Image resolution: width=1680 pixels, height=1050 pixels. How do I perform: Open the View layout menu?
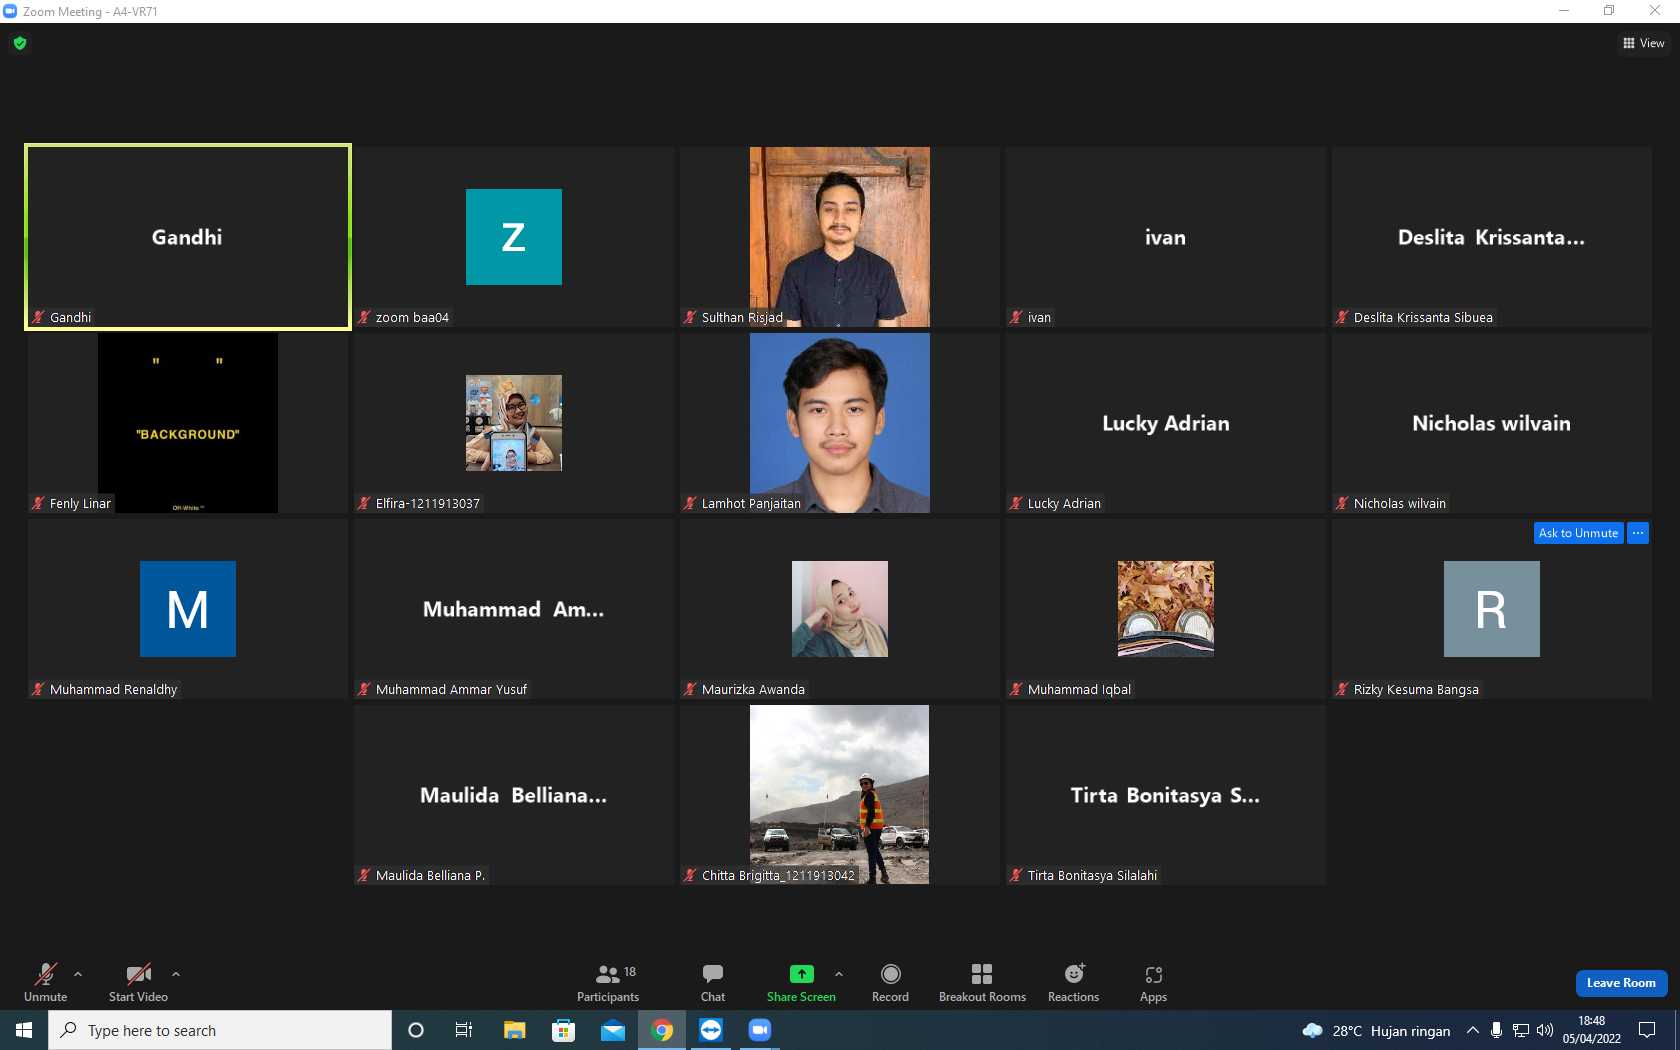[1643, 43]
